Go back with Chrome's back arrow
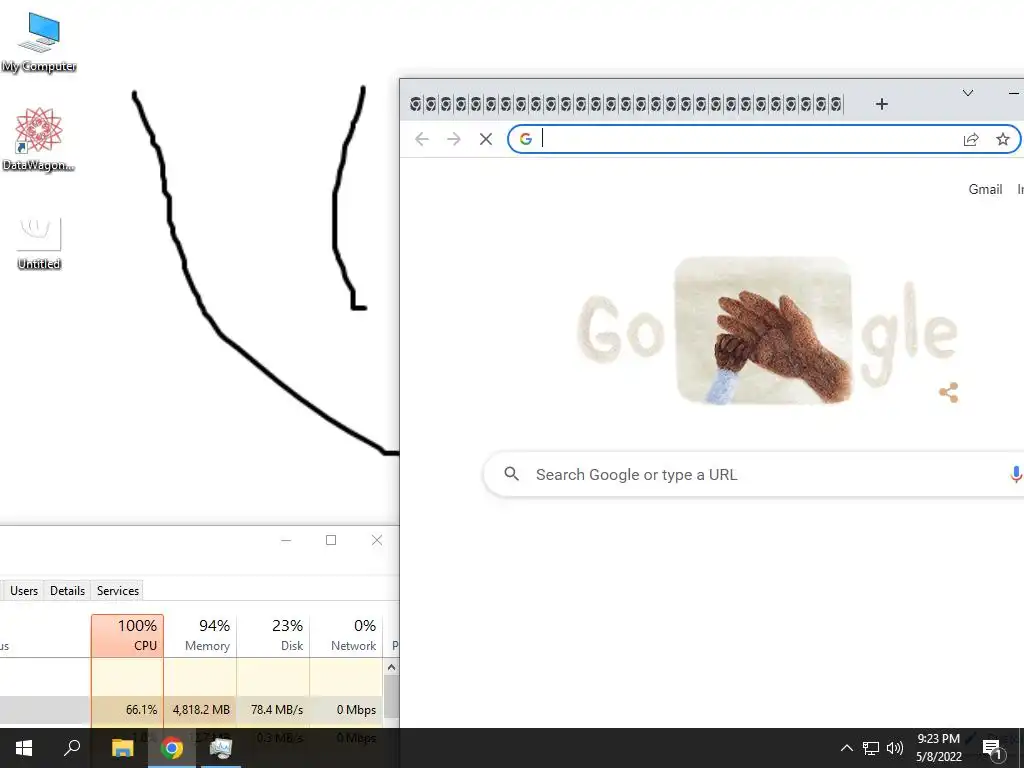 422,139
